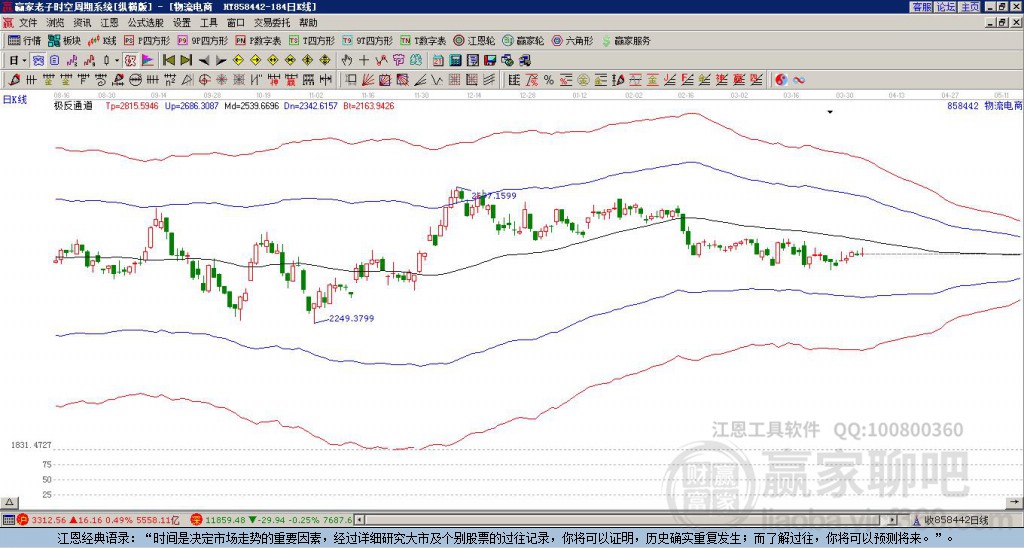The height and width of the screenshot is (548, 1024).
Task: Open the T数字表 time number table
Action: [423, 40]
